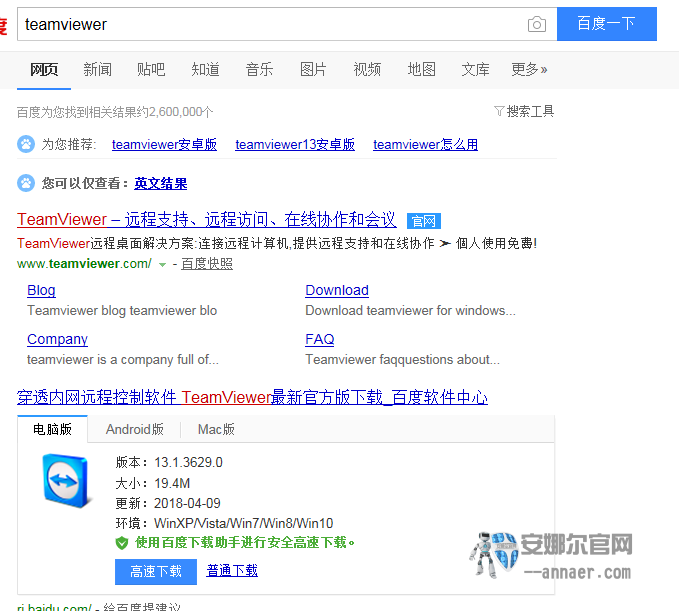Switch to the 新闻 tab

(x=97, y=69)
